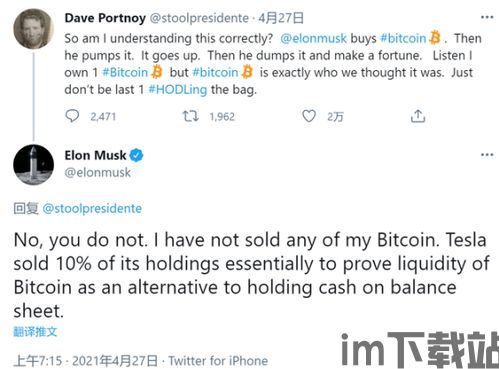Click the reply icon under Dave Portnoy's tweet

tap(72, 116)
